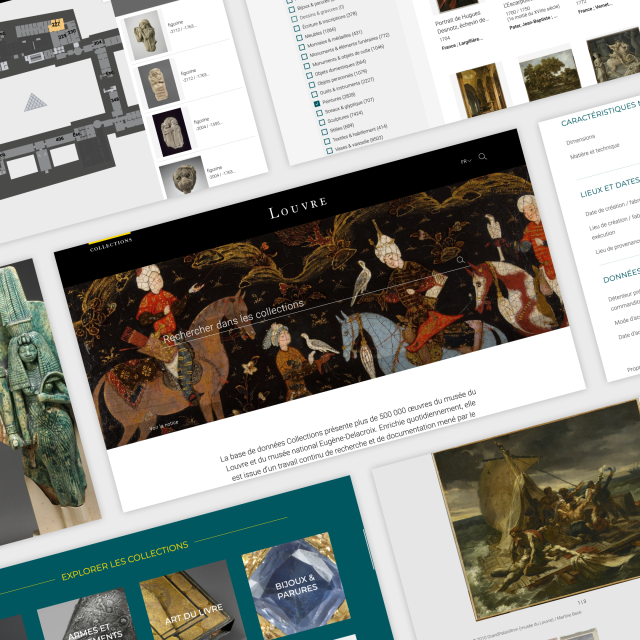The width and height of the screenshot is (640, 640).
Task: Click the '1700 / 1750' date text
Action: (518, 11)
